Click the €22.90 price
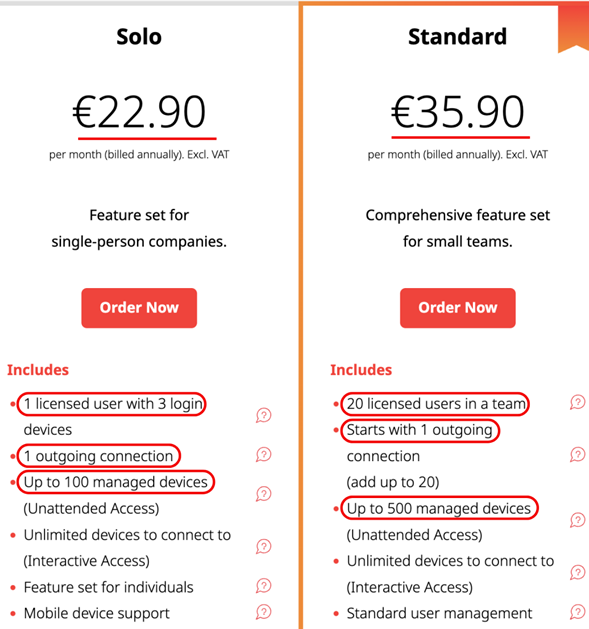 [139, 112]
